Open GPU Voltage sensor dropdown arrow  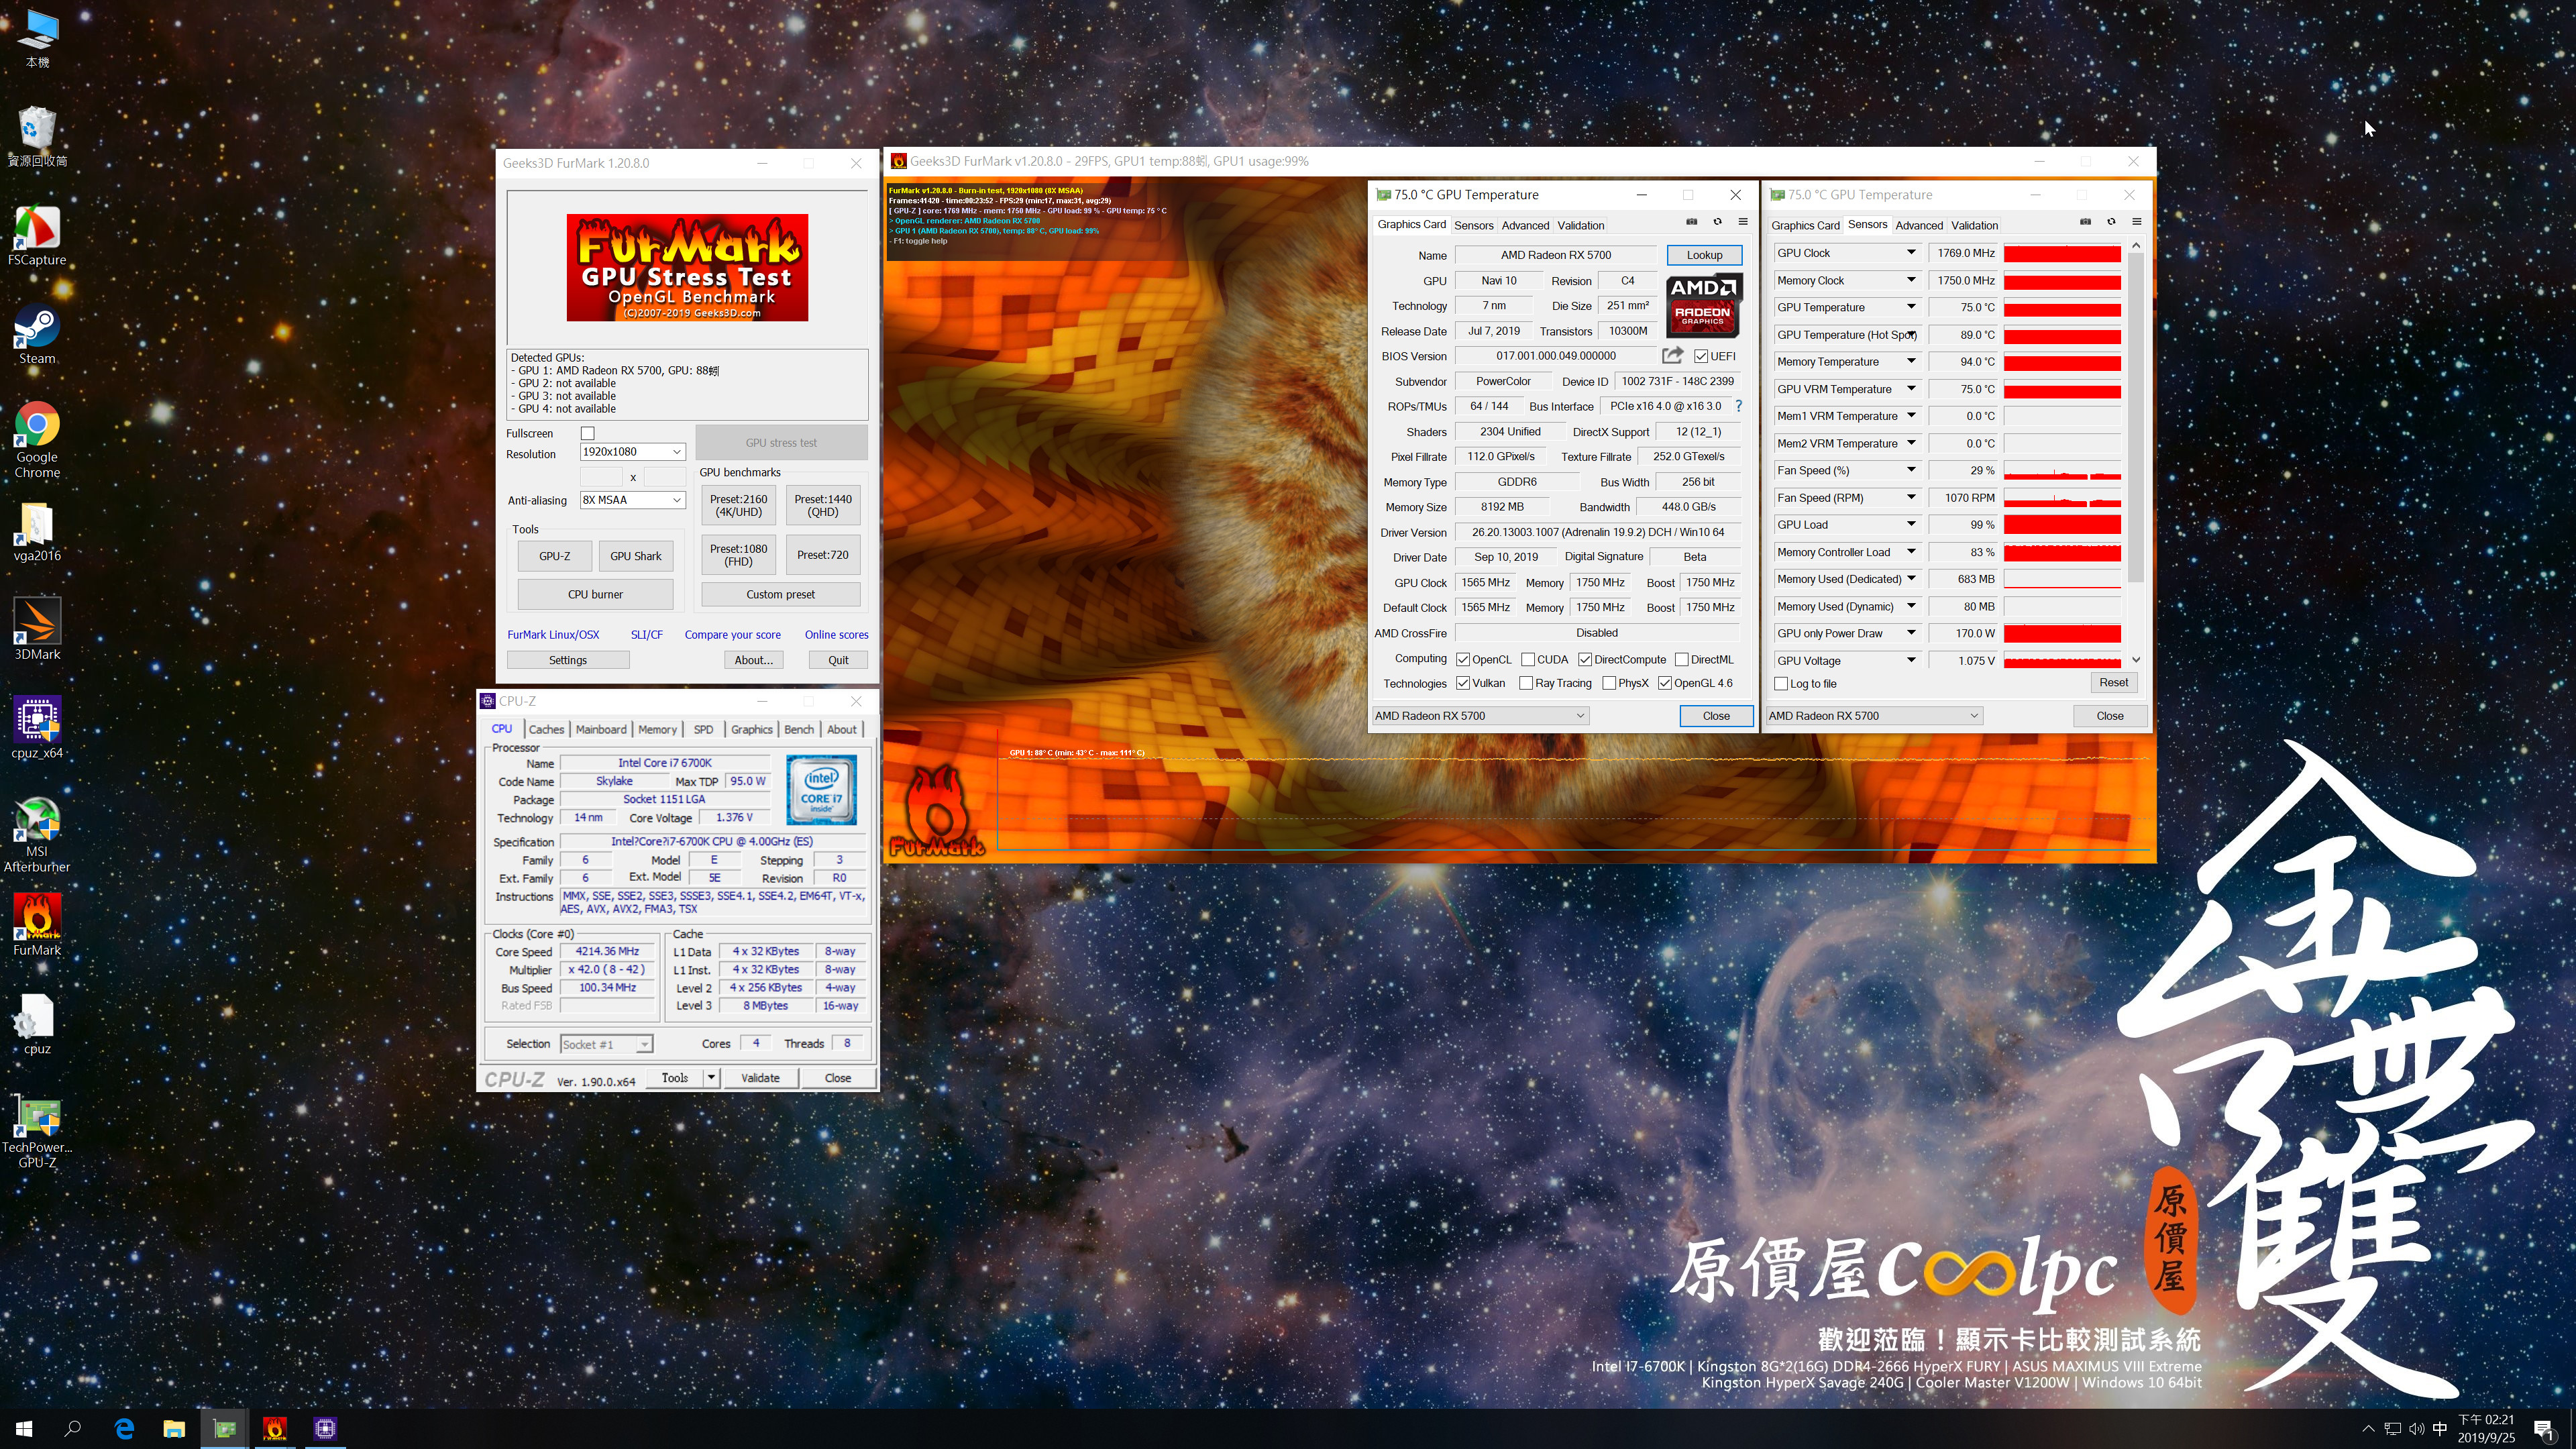coord(1911,660)
